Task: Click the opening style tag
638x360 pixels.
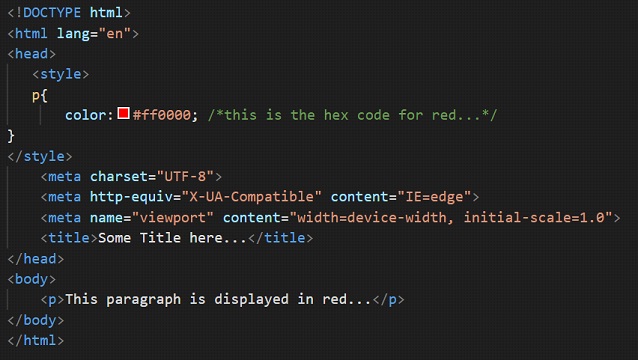Action: 61,74
